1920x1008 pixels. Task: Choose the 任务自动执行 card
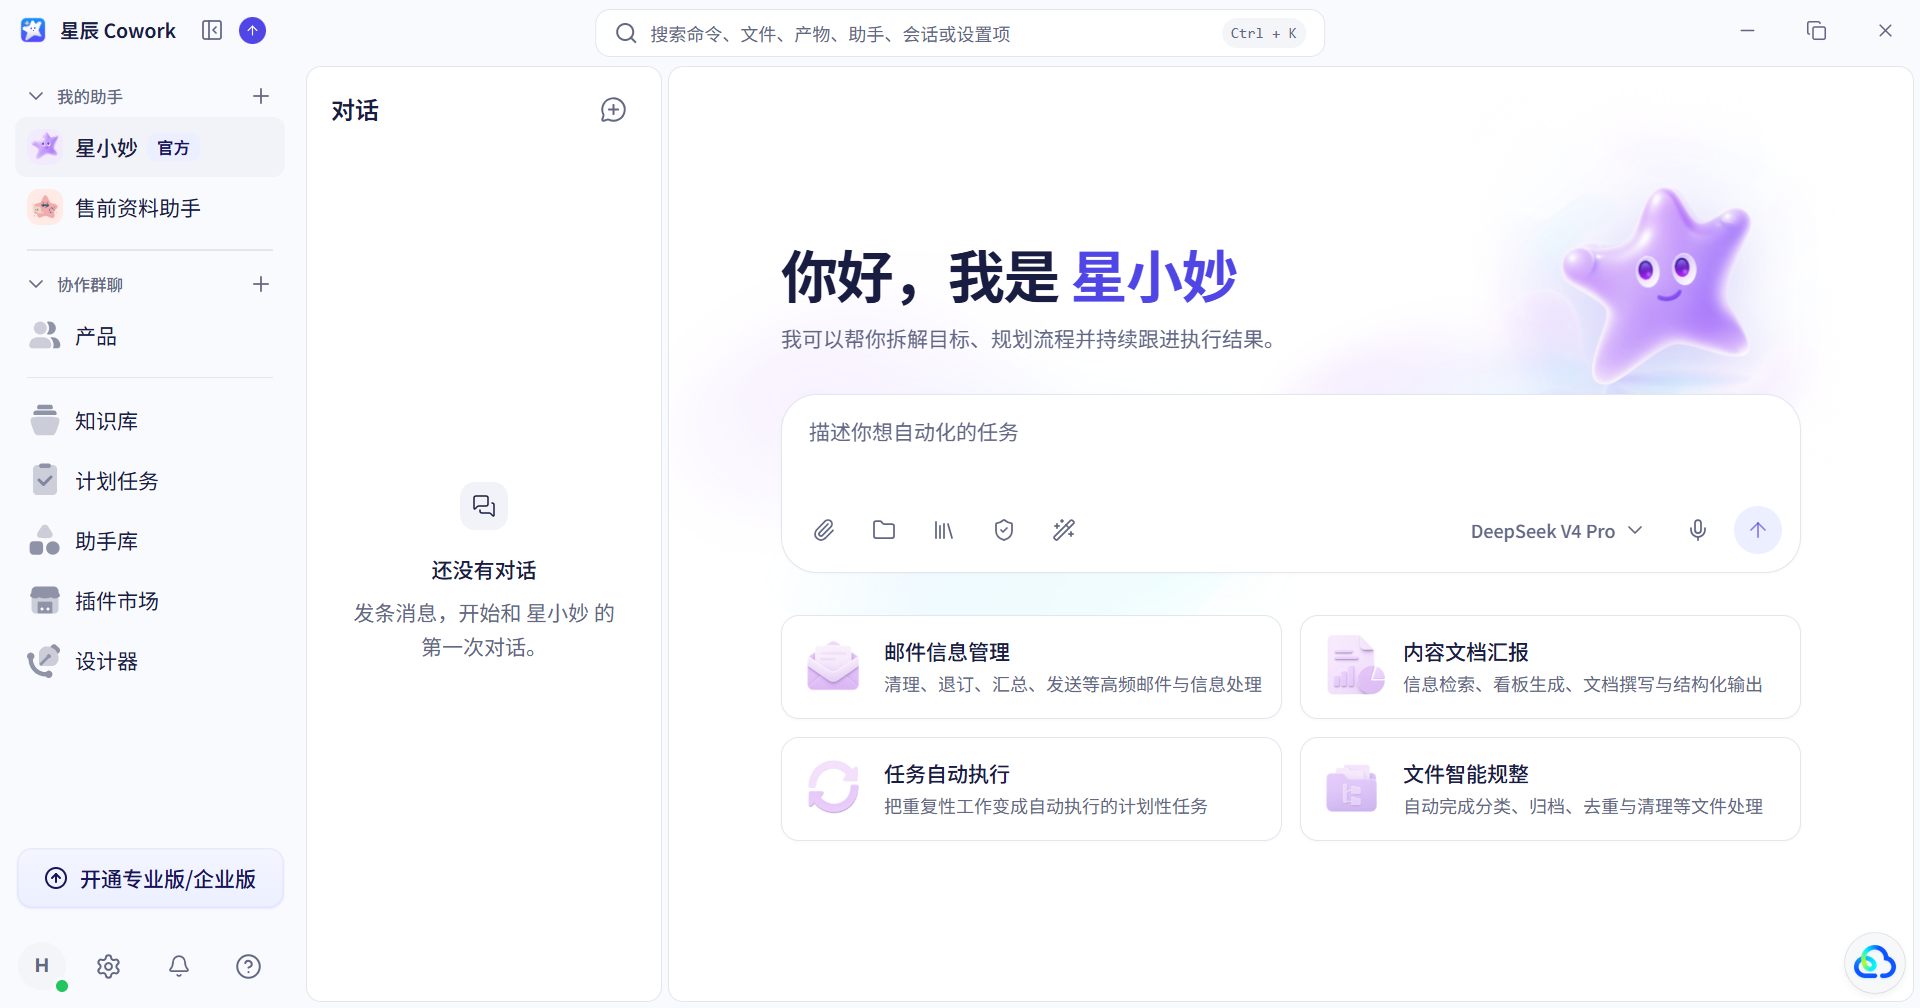point(1031,789)
